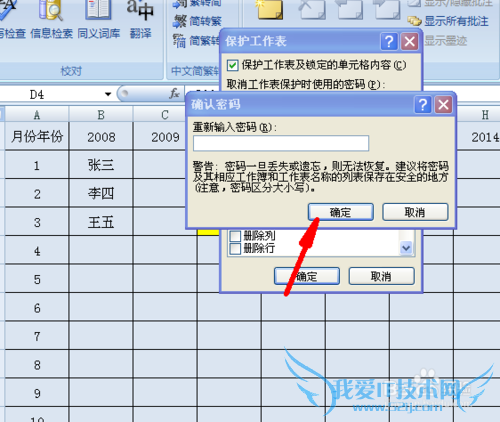Click column A cell showing 3

tap(37, 222)
